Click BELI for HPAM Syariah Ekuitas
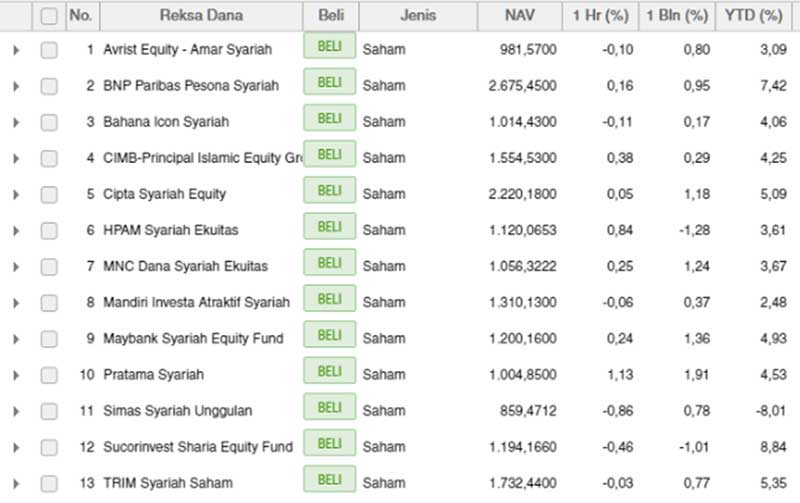Viewport: 800px width, 503px height. pos(330,227)
